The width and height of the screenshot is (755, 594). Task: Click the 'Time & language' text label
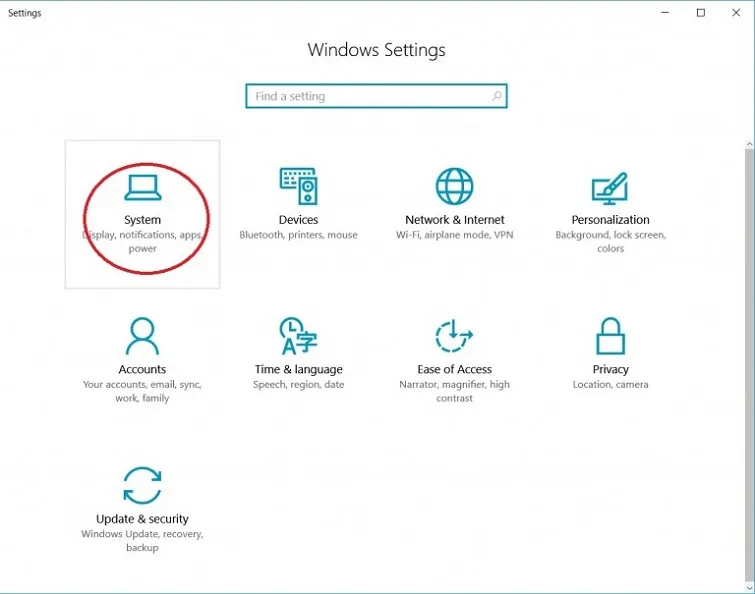click(298, 370)
